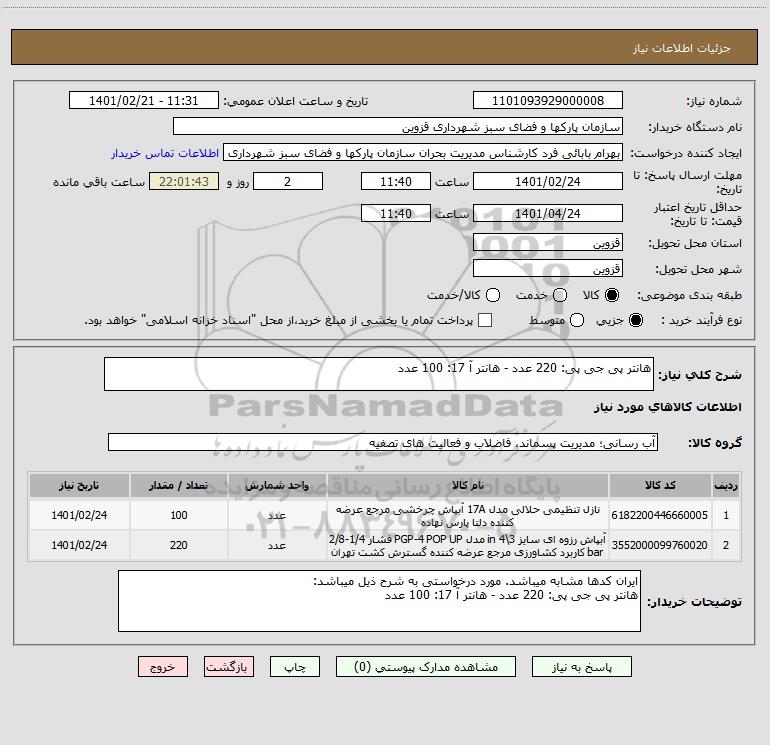
Task: Click the response deadline date 1401/02/24 field
Action: pos(548,181)
